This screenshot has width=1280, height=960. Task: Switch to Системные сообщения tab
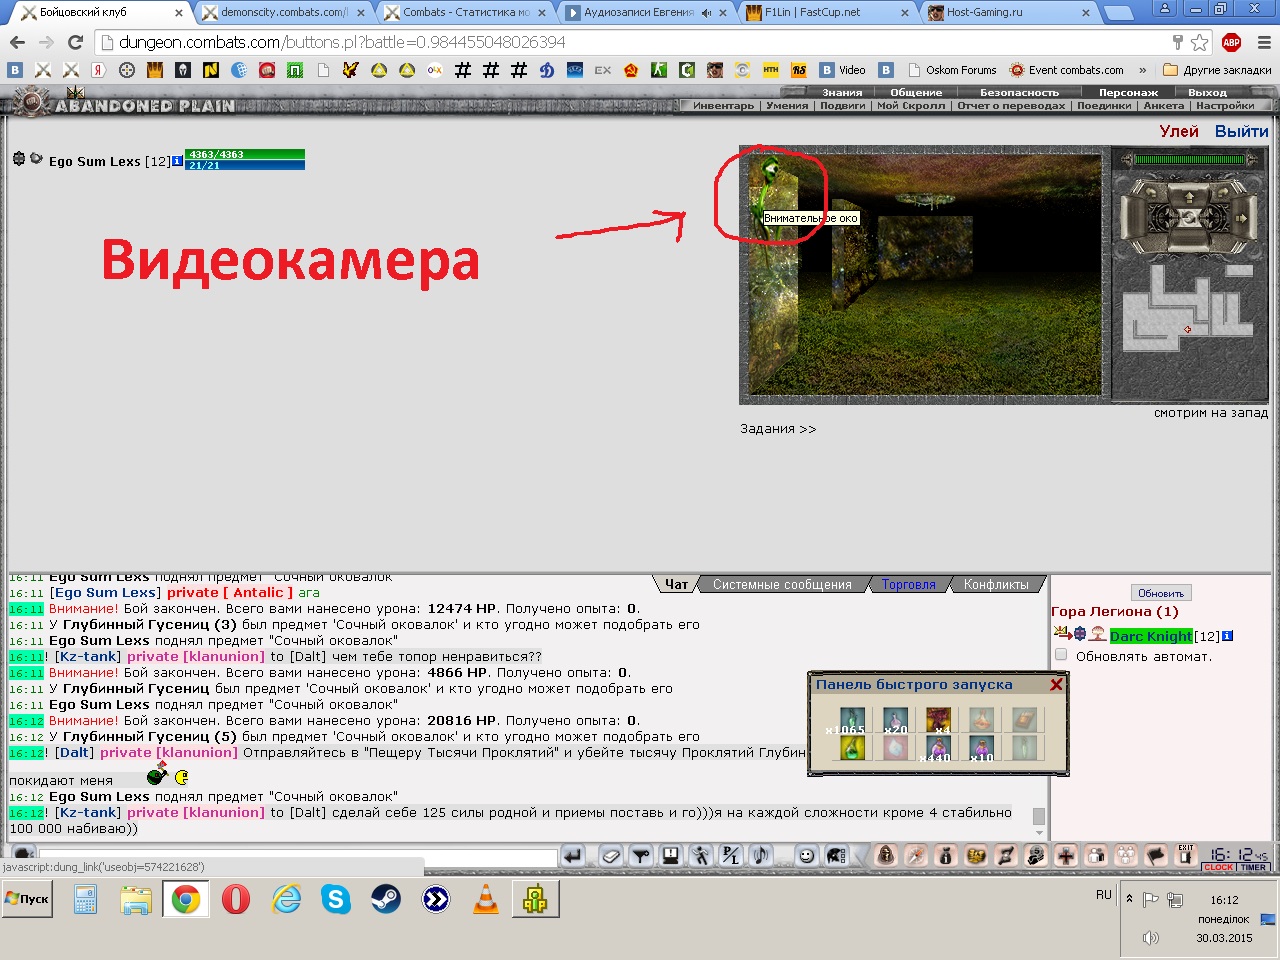pos(782,584)
